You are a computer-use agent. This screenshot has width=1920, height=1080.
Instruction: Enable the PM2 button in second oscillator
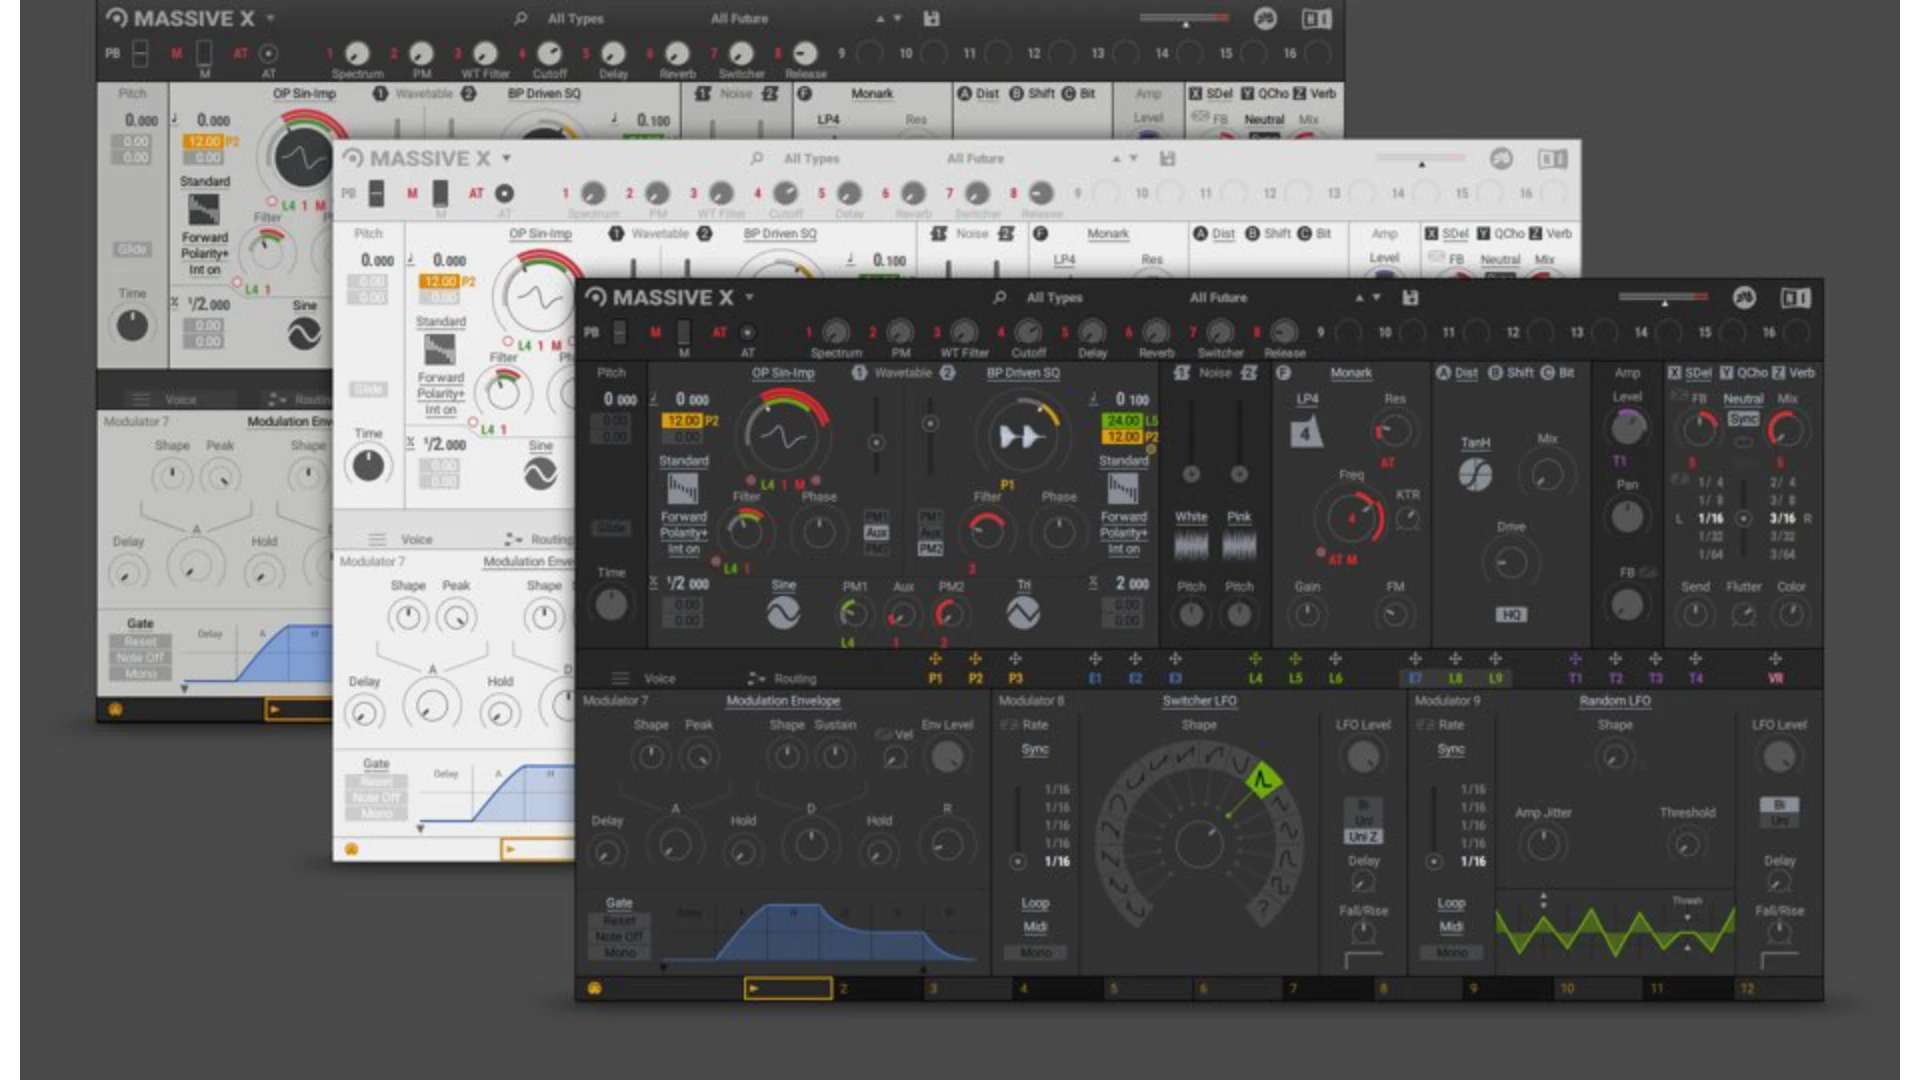click(930, 548)
